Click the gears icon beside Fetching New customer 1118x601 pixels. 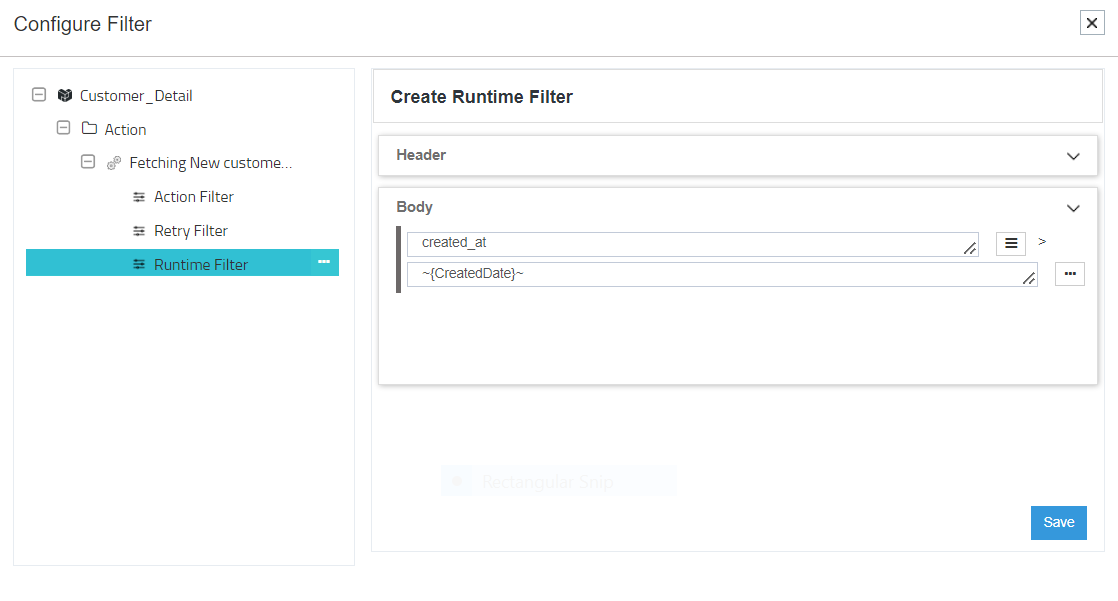pos(114,163)
